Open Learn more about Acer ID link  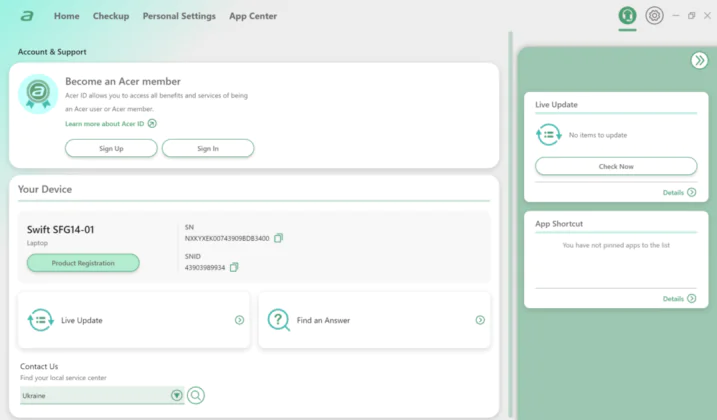pyautogui.click(x=104, y=124)
